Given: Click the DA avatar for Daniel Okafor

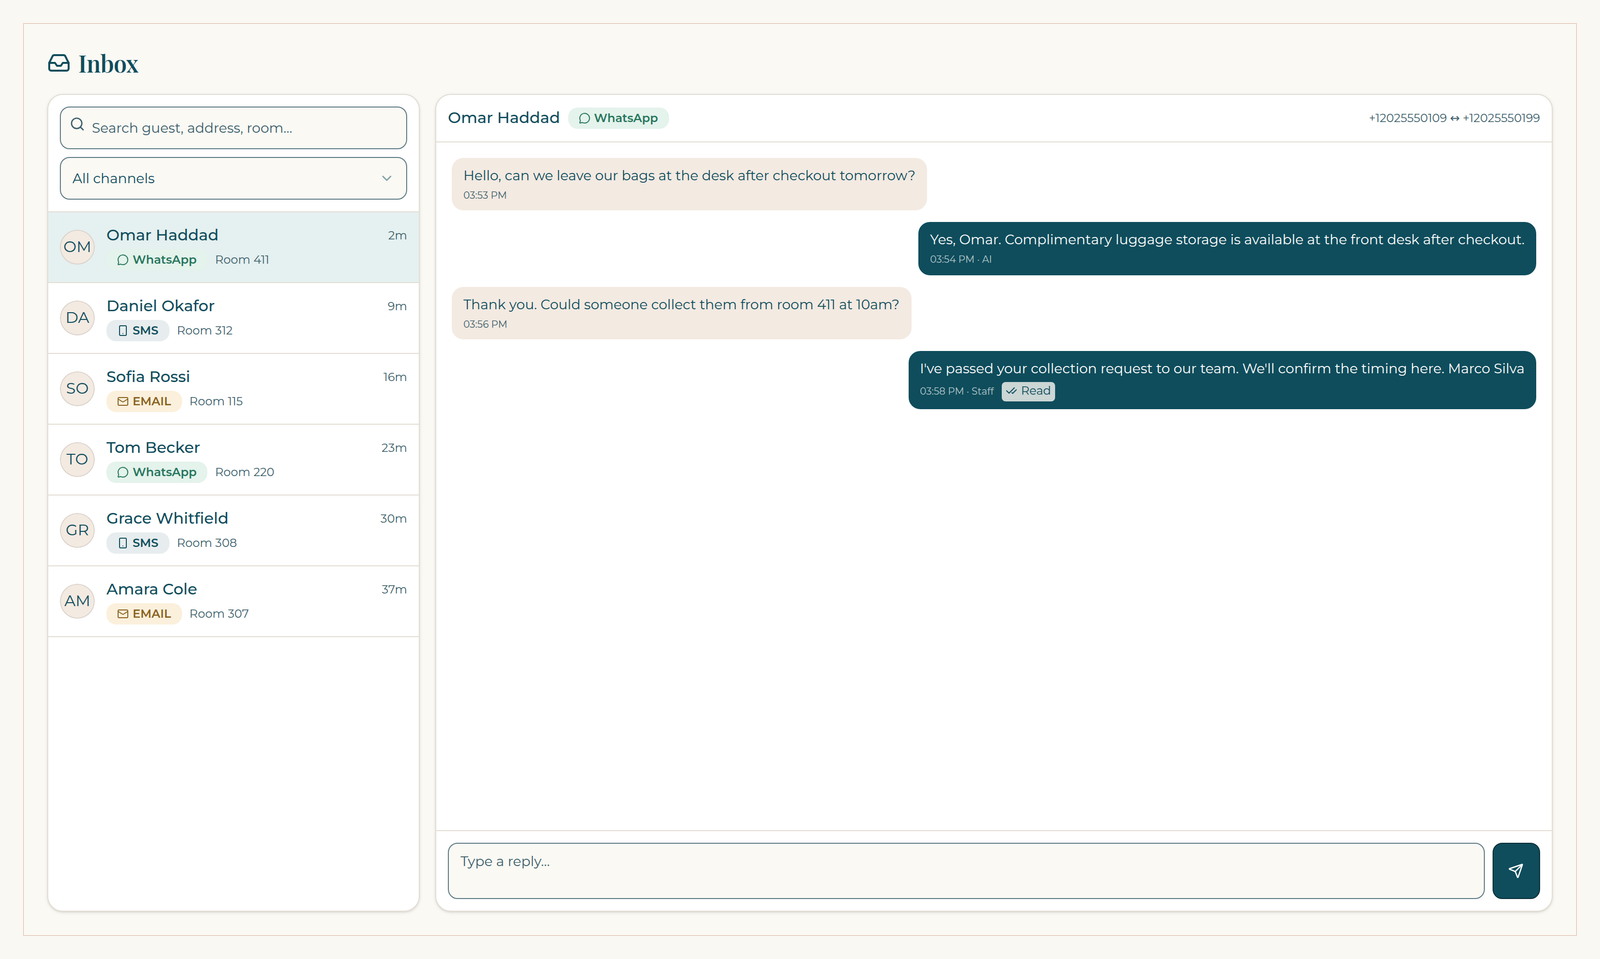Looking at the screenshot, I should coord(77,318).
